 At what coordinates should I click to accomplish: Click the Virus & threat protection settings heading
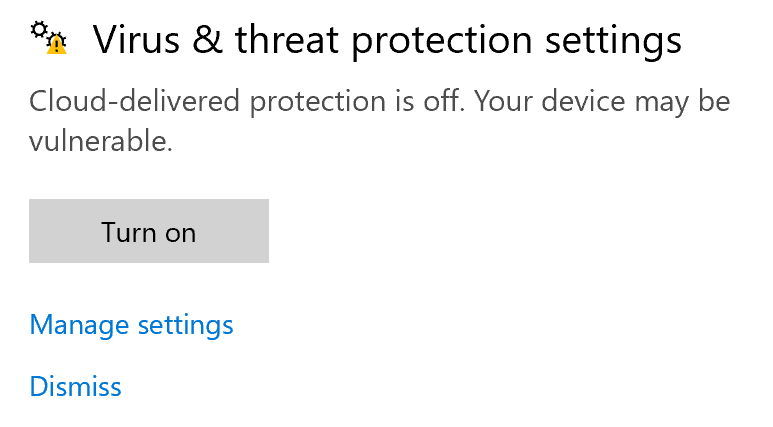386,40
